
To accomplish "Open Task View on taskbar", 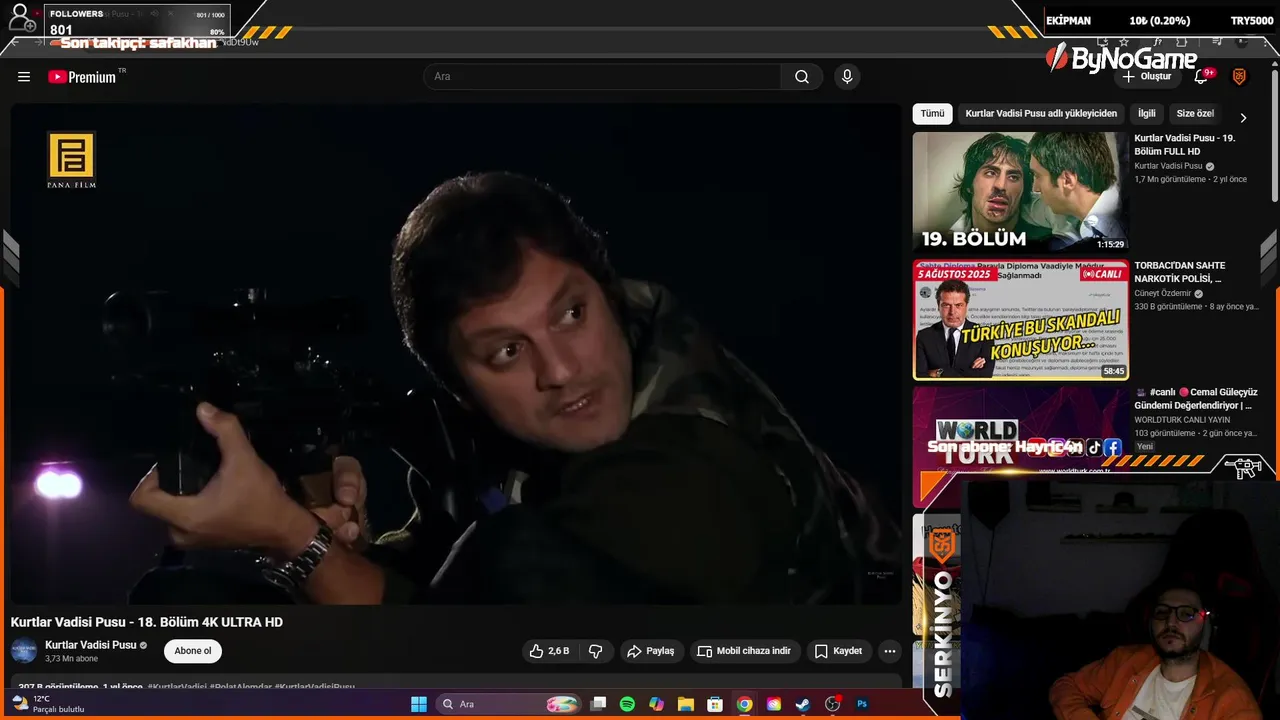I will pyautogui.click(x=598, y=704).
